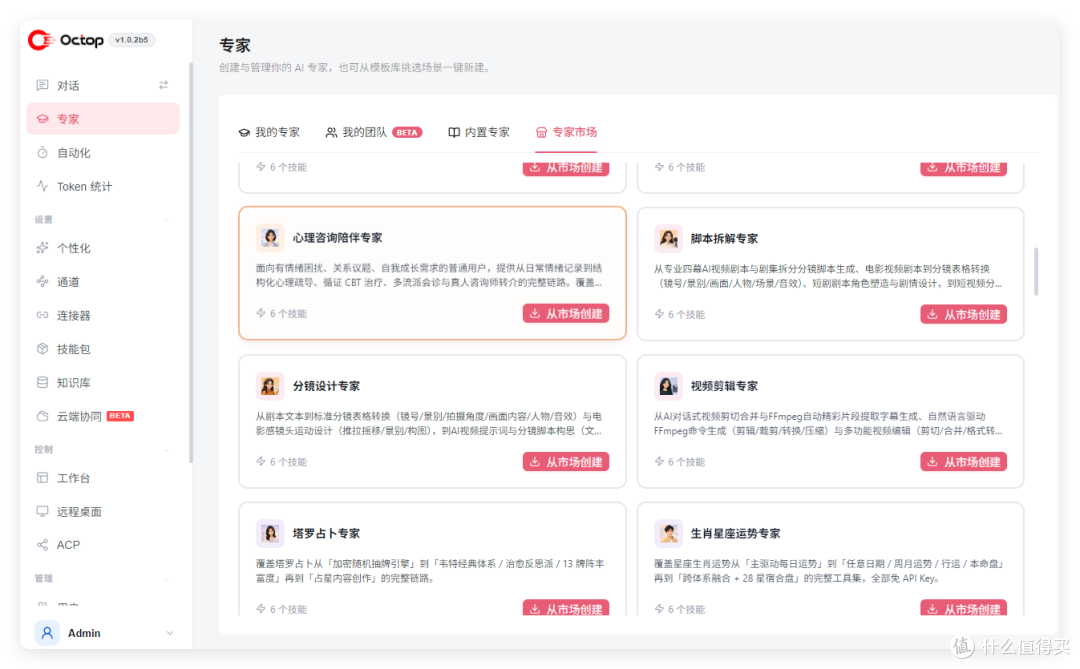Open 远程桌面 in the sidebar
The height and width of the screenshot is (669, 1080).
coord(103,512)
